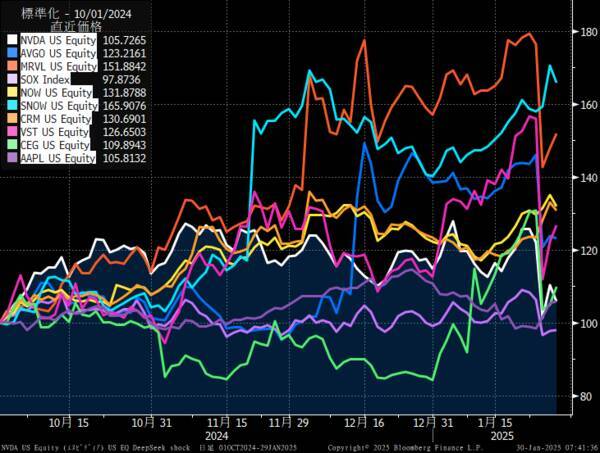The height and width of the screenshot is (453, 600).
Task: Click the '11月 15' x-axis date label
Action: coord(227,423)
